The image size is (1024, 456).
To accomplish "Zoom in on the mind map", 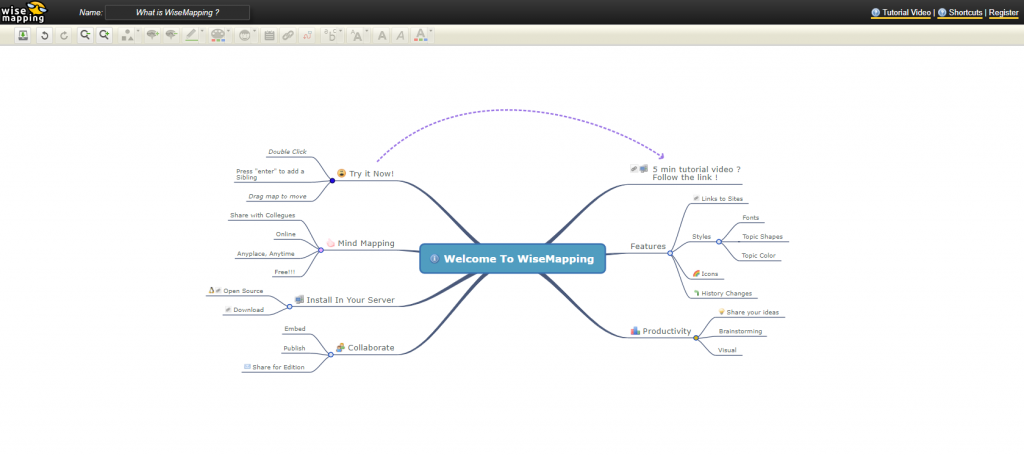I will click(x=104, y=35).
